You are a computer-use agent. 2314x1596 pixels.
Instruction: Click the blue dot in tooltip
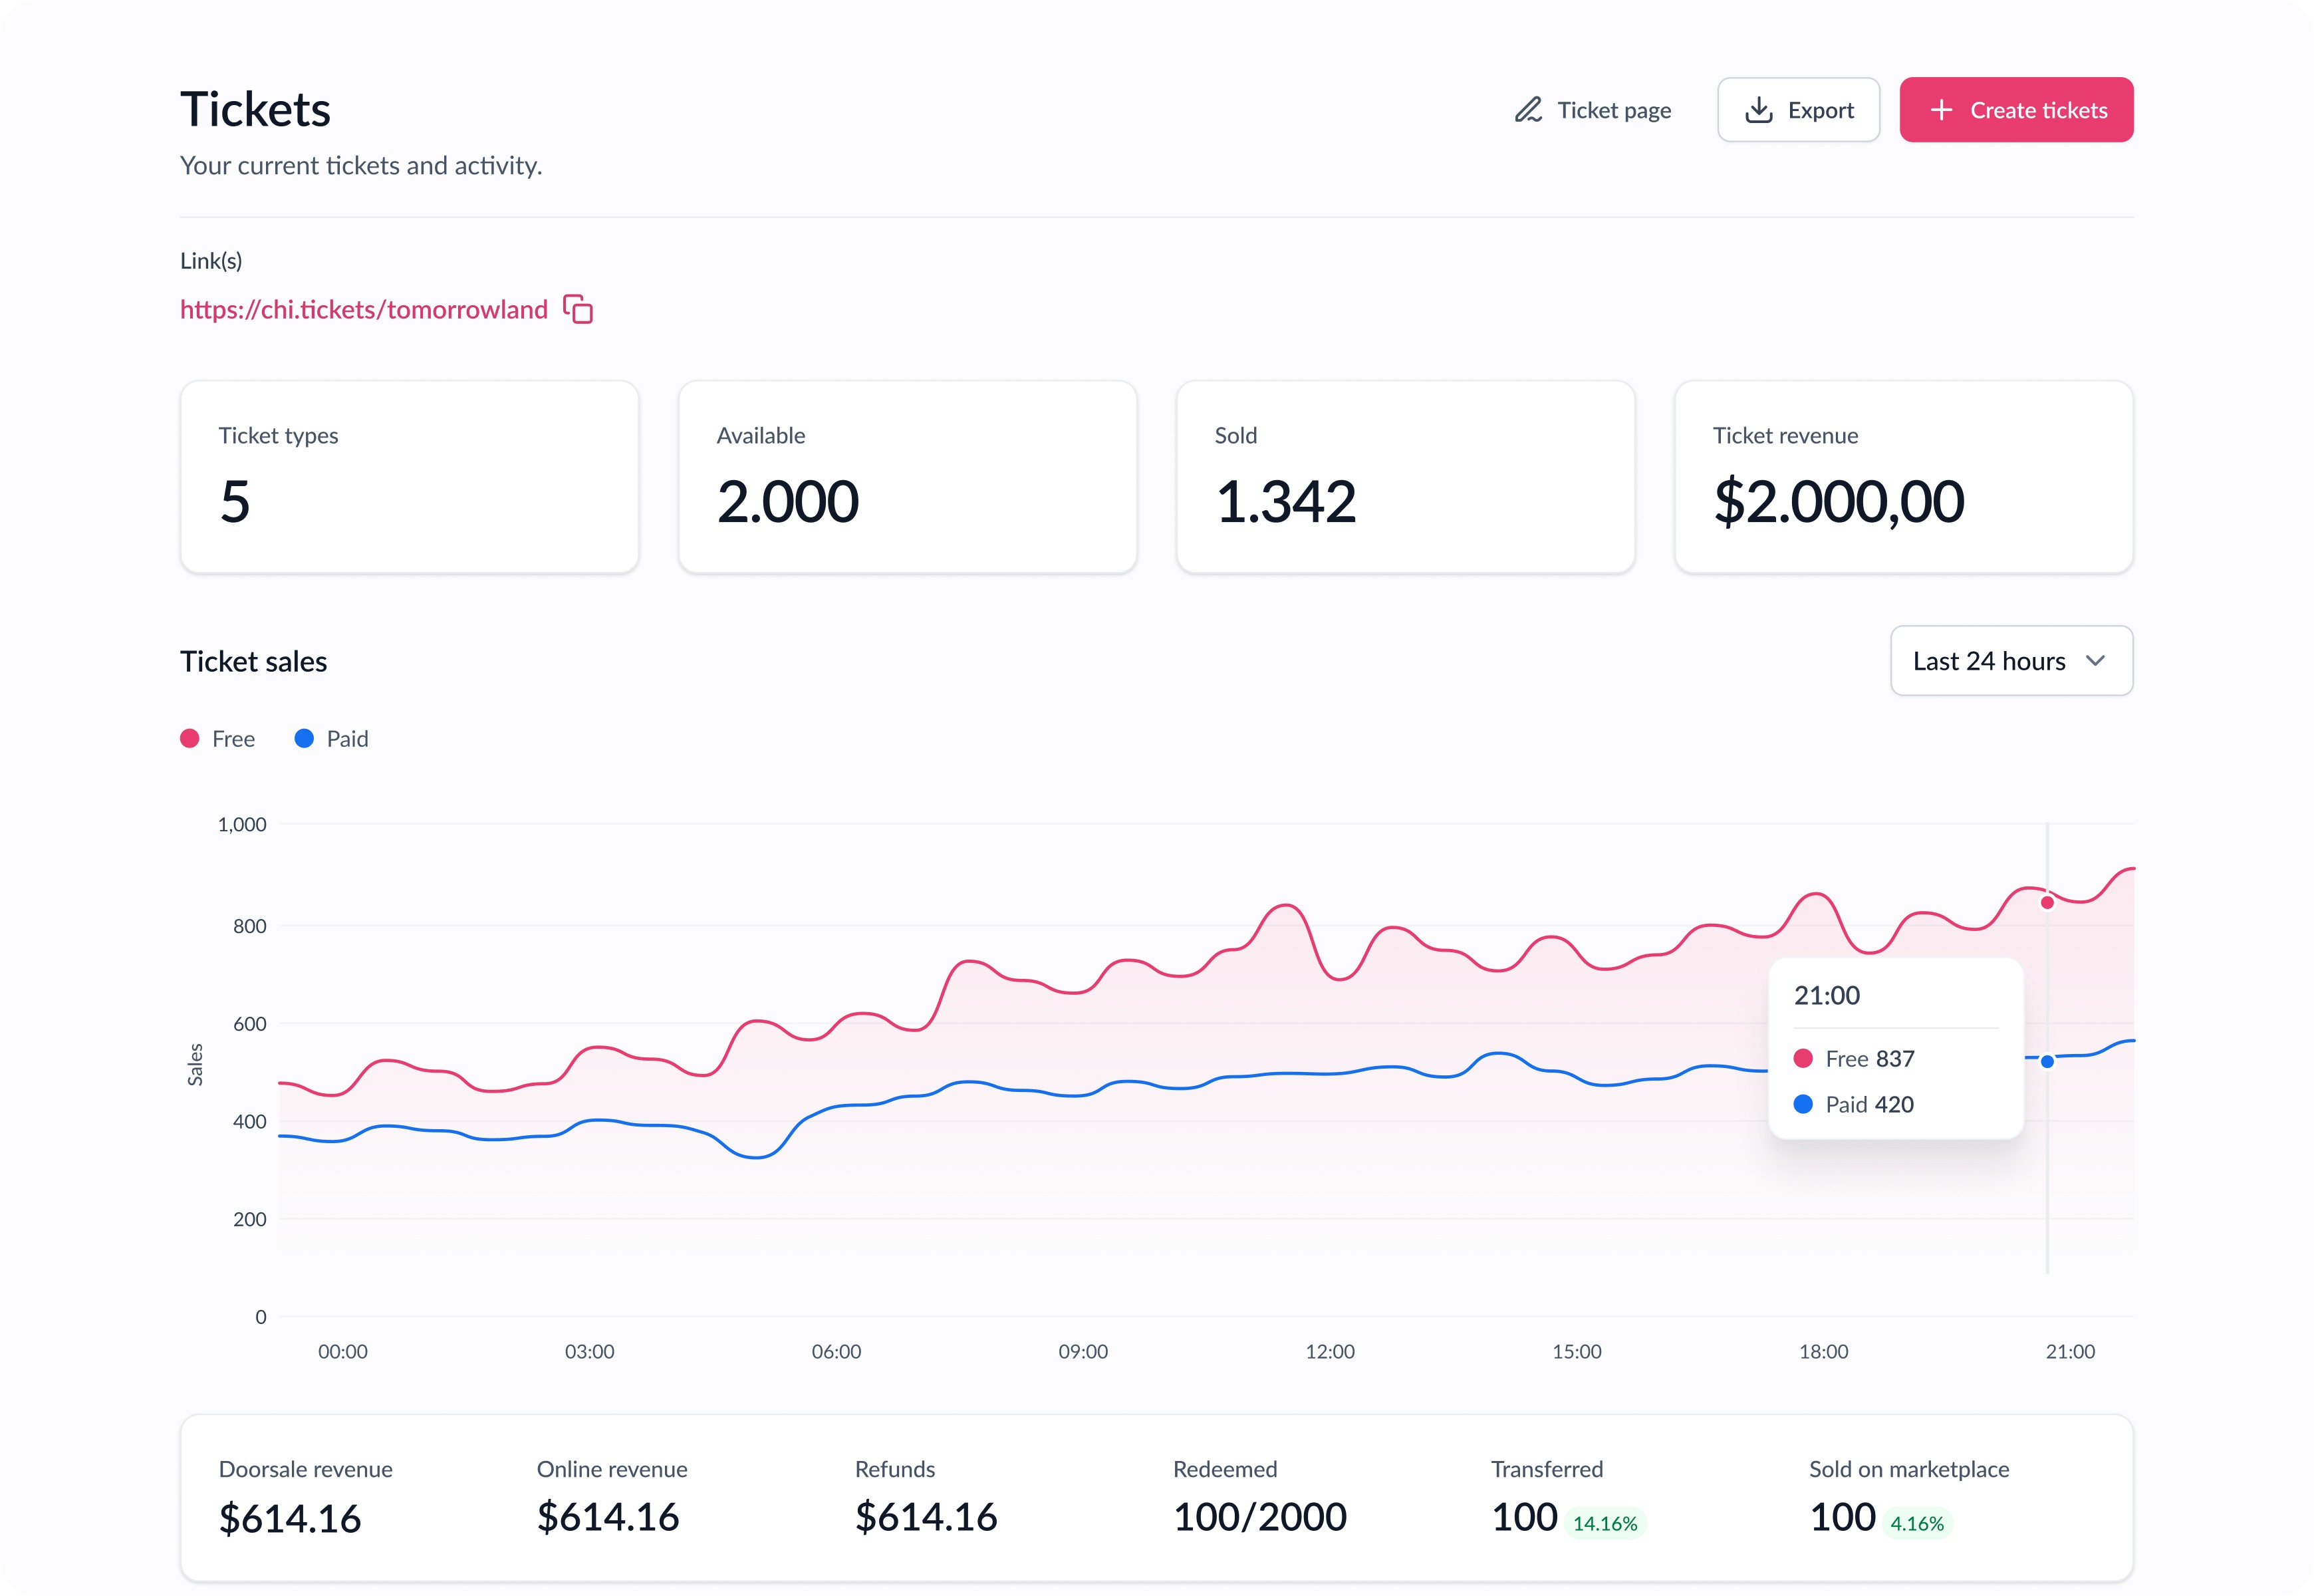coord(1803,1104)
